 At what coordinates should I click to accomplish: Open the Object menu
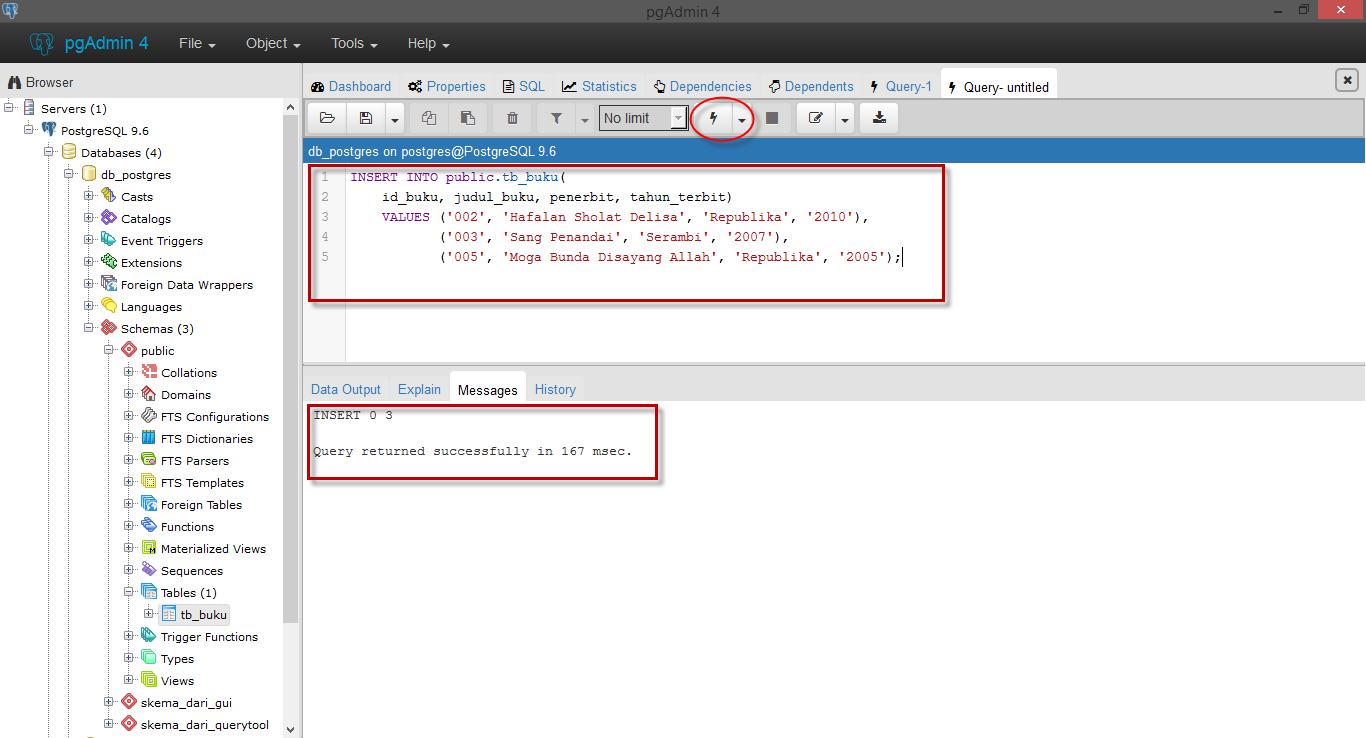click(273, 43)
